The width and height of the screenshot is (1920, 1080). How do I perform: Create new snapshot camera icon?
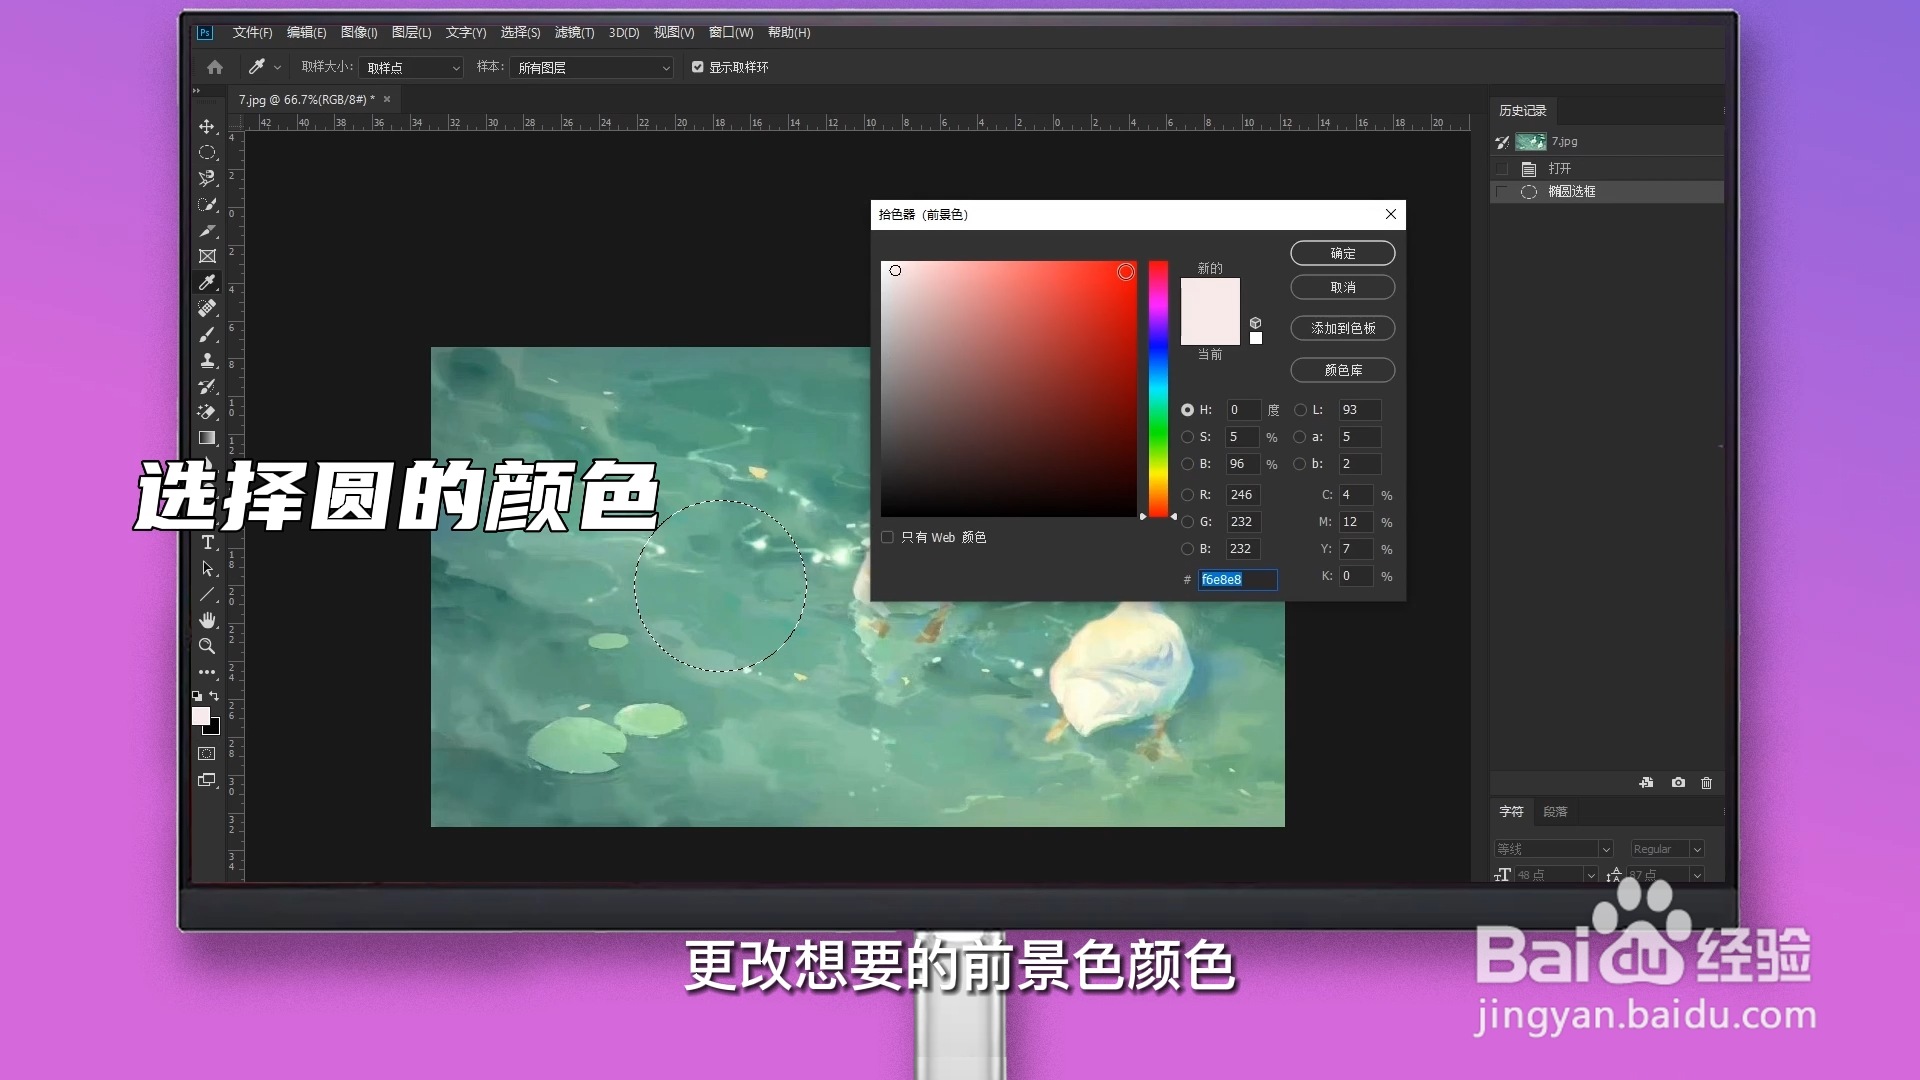1678,783
